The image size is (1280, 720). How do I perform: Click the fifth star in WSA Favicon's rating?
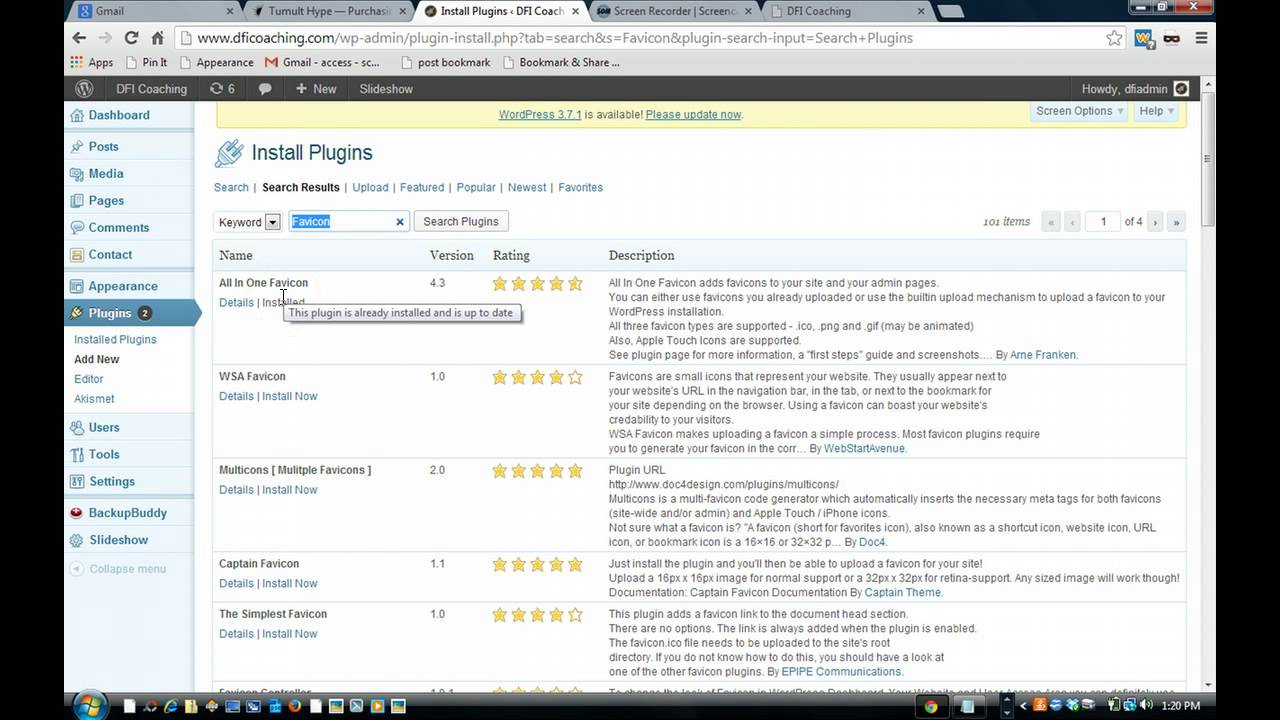point(575,377)
